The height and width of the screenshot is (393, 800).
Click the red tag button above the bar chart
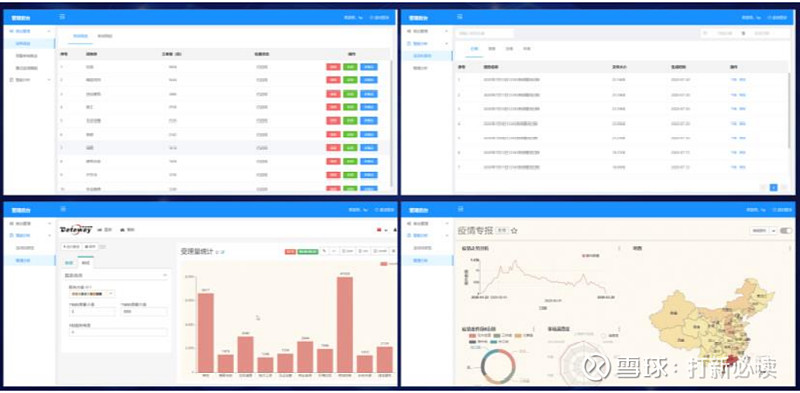tap(290, 251)
